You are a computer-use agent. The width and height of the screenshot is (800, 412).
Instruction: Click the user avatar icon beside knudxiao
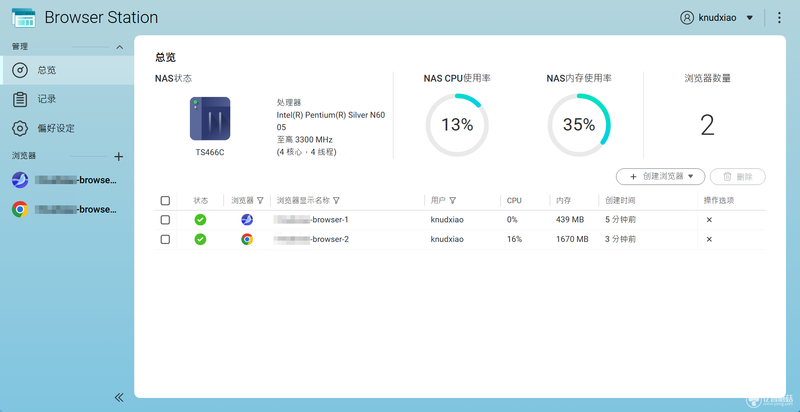(x=687, y=17)
